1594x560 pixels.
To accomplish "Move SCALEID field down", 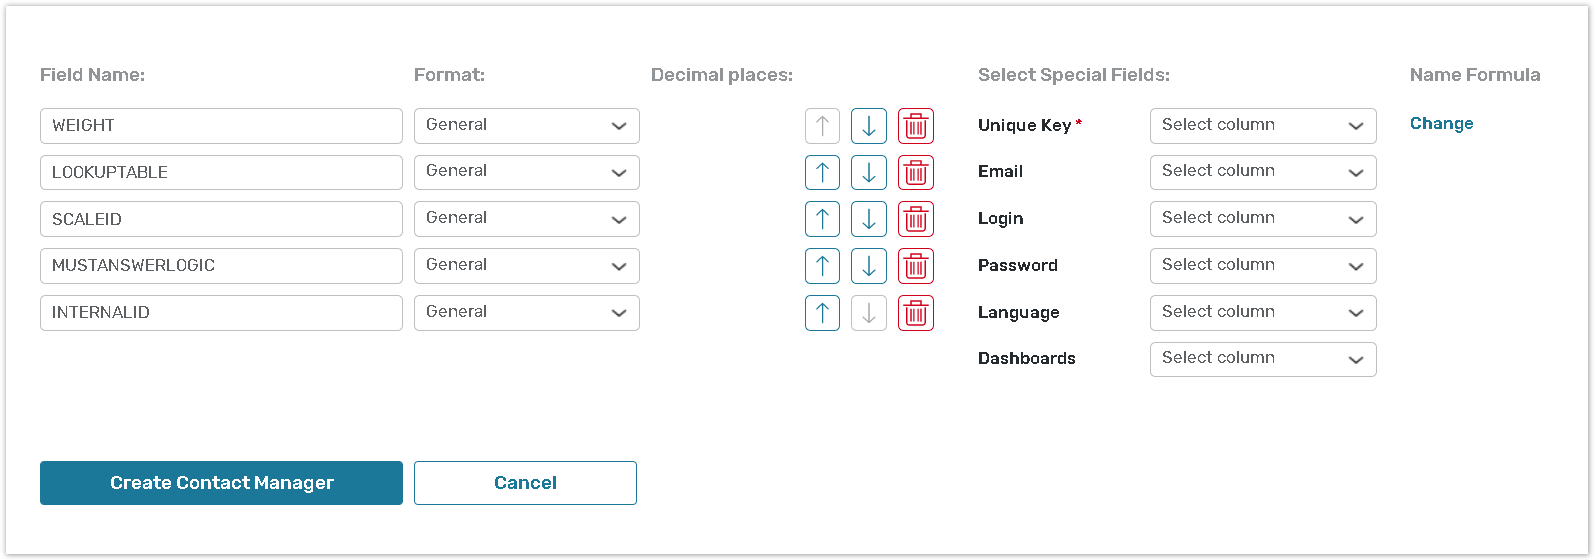I will pyautogui.click(x=868, y=219).
